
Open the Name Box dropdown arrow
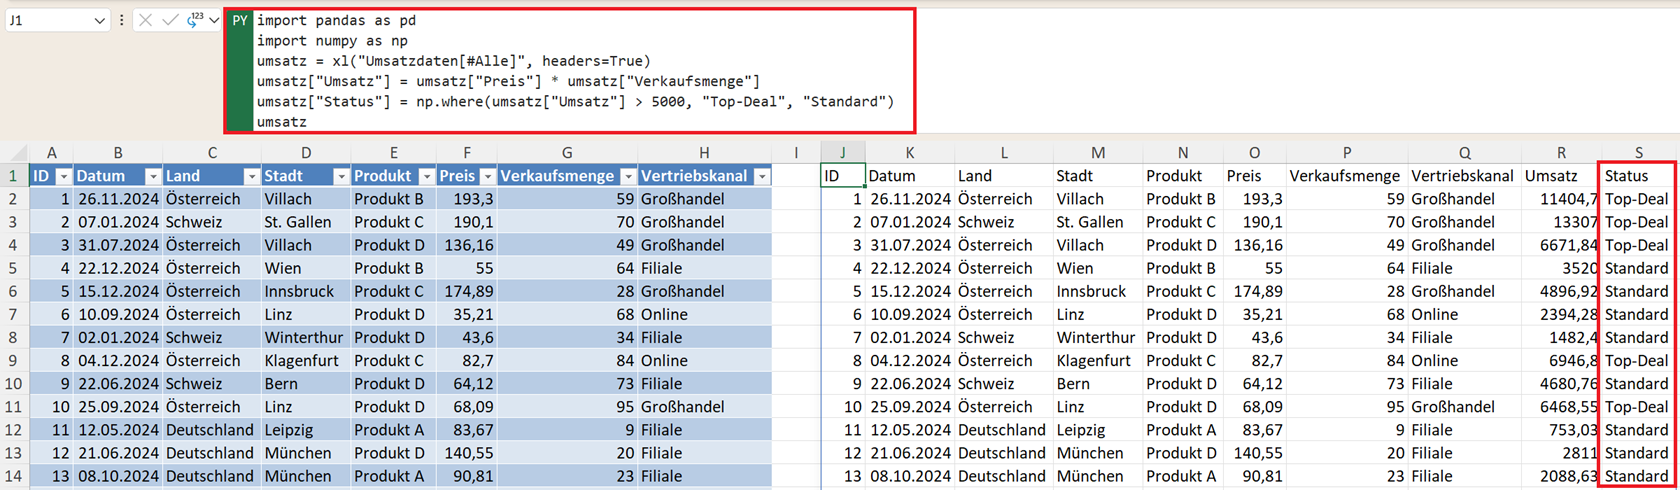[x=99, y=21]
